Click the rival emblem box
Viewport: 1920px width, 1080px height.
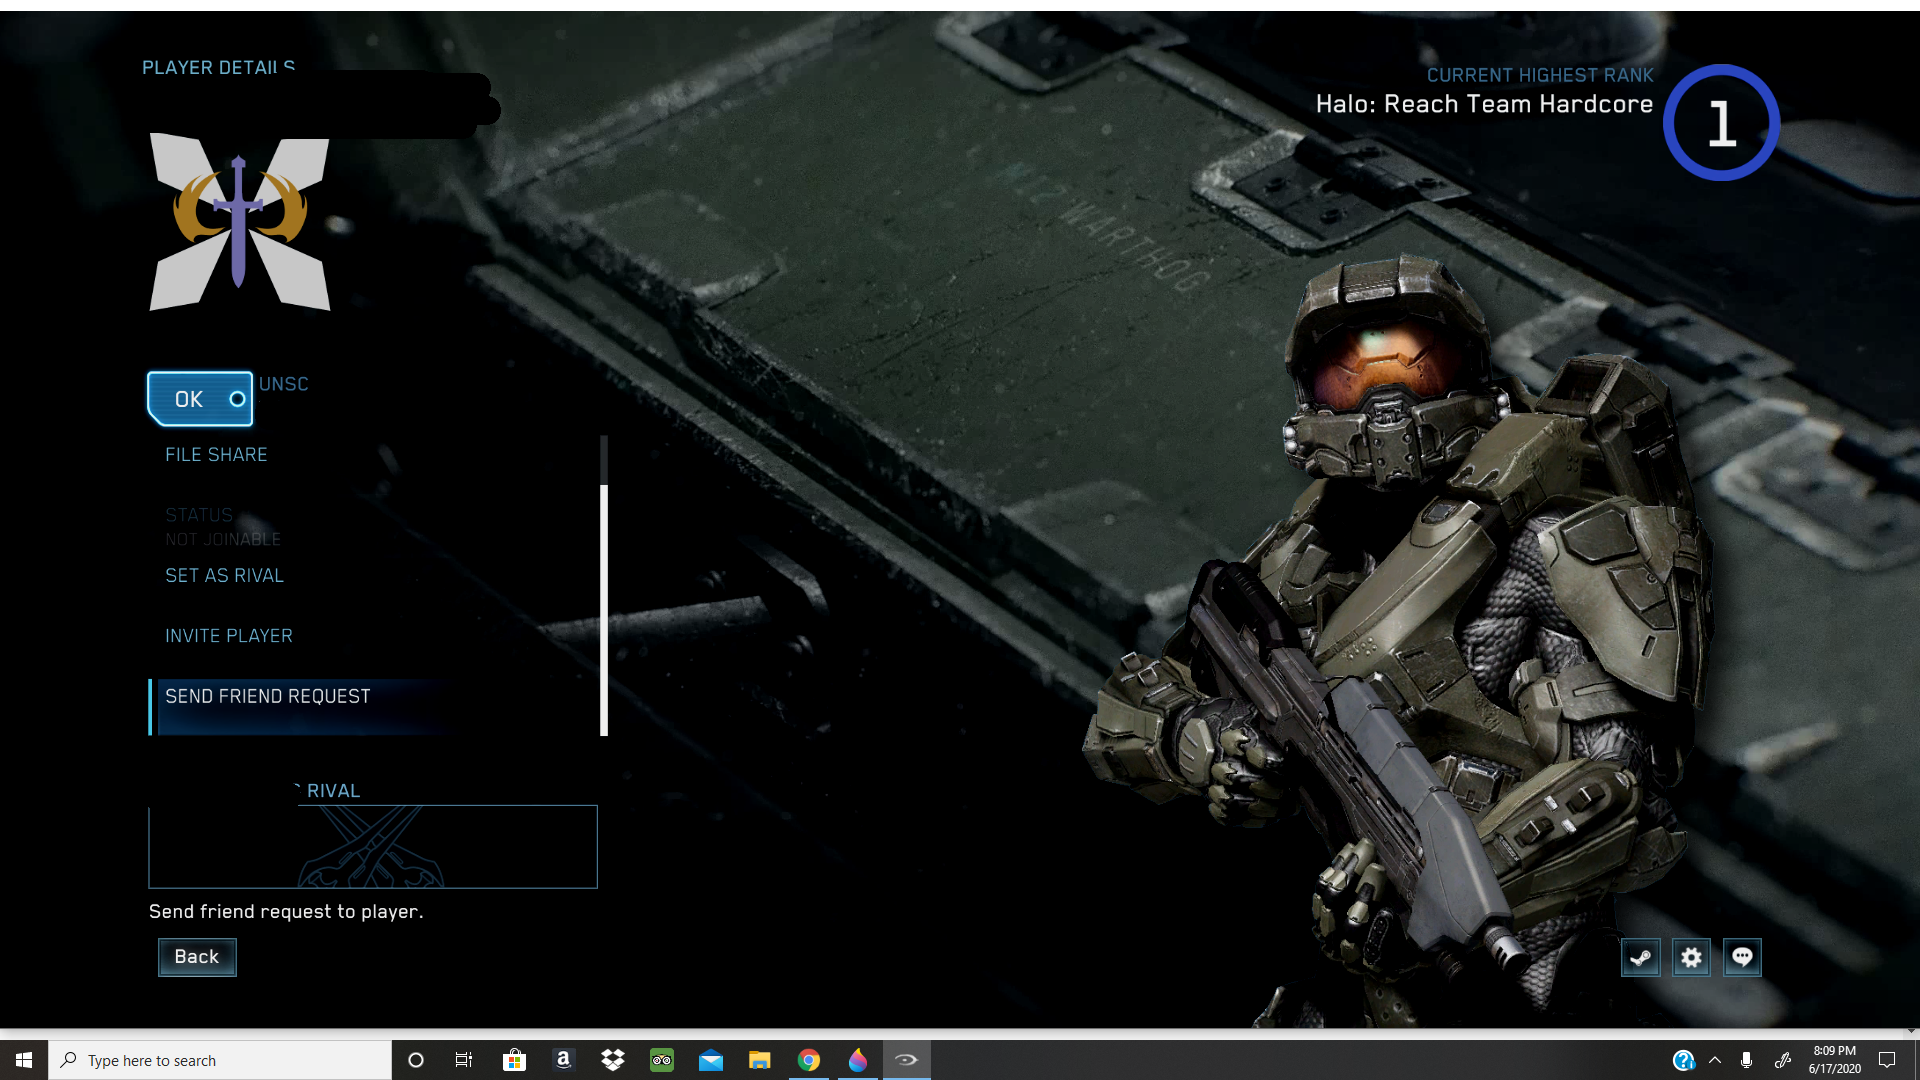[372, 847]
